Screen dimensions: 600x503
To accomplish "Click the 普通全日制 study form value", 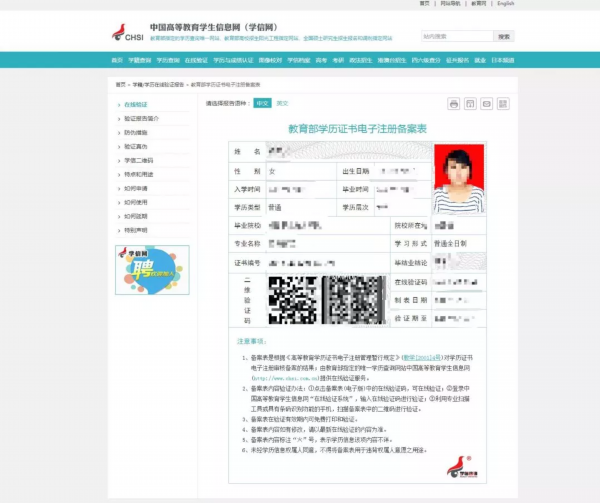I will tap(450, 244).
